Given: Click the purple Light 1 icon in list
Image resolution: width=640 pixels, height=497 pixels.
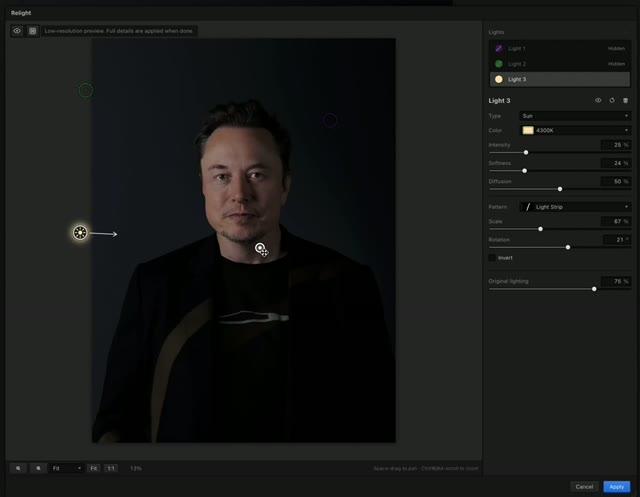Looking at the screenshot, I should click(499, 49).
